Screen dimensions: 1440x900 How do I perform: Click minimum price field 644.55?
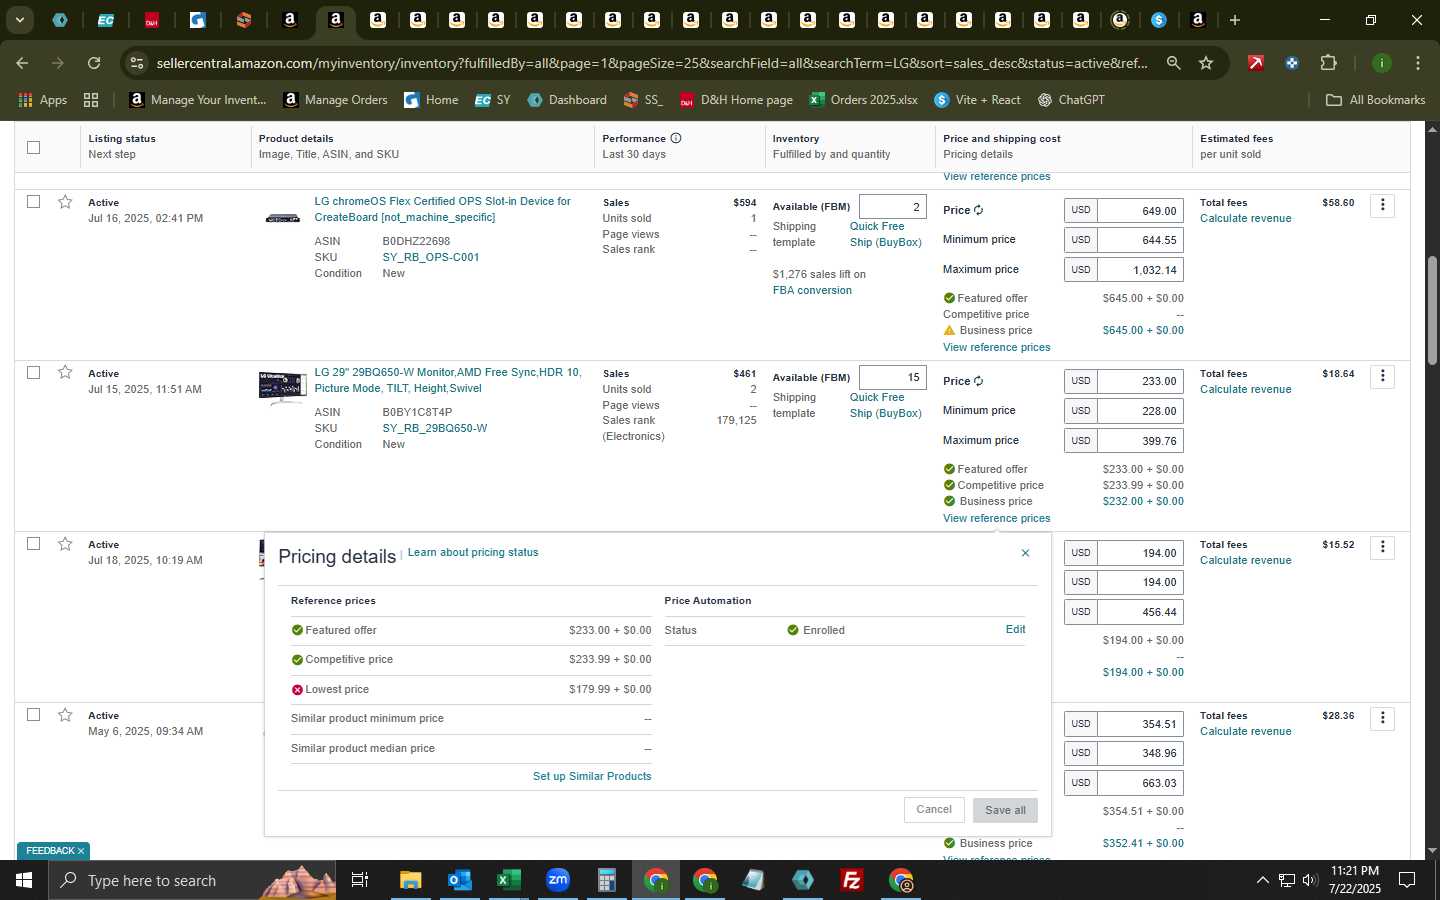pos(1141,240)
